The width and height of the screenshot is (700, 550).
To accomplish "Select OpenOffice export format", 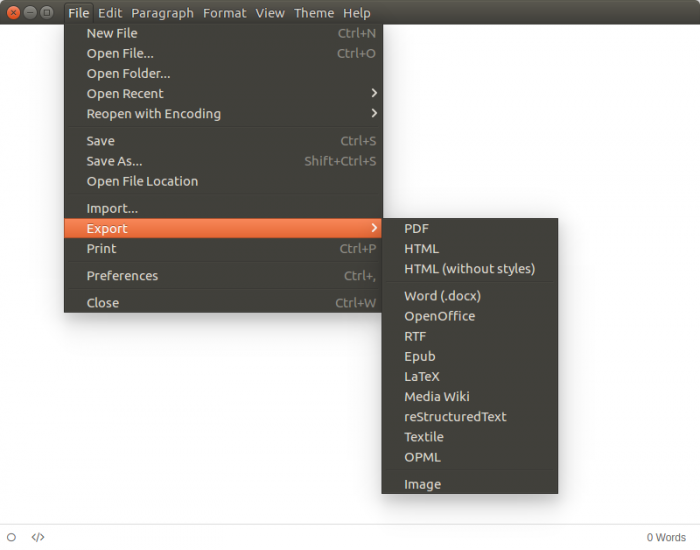I will tap(439, 316).
